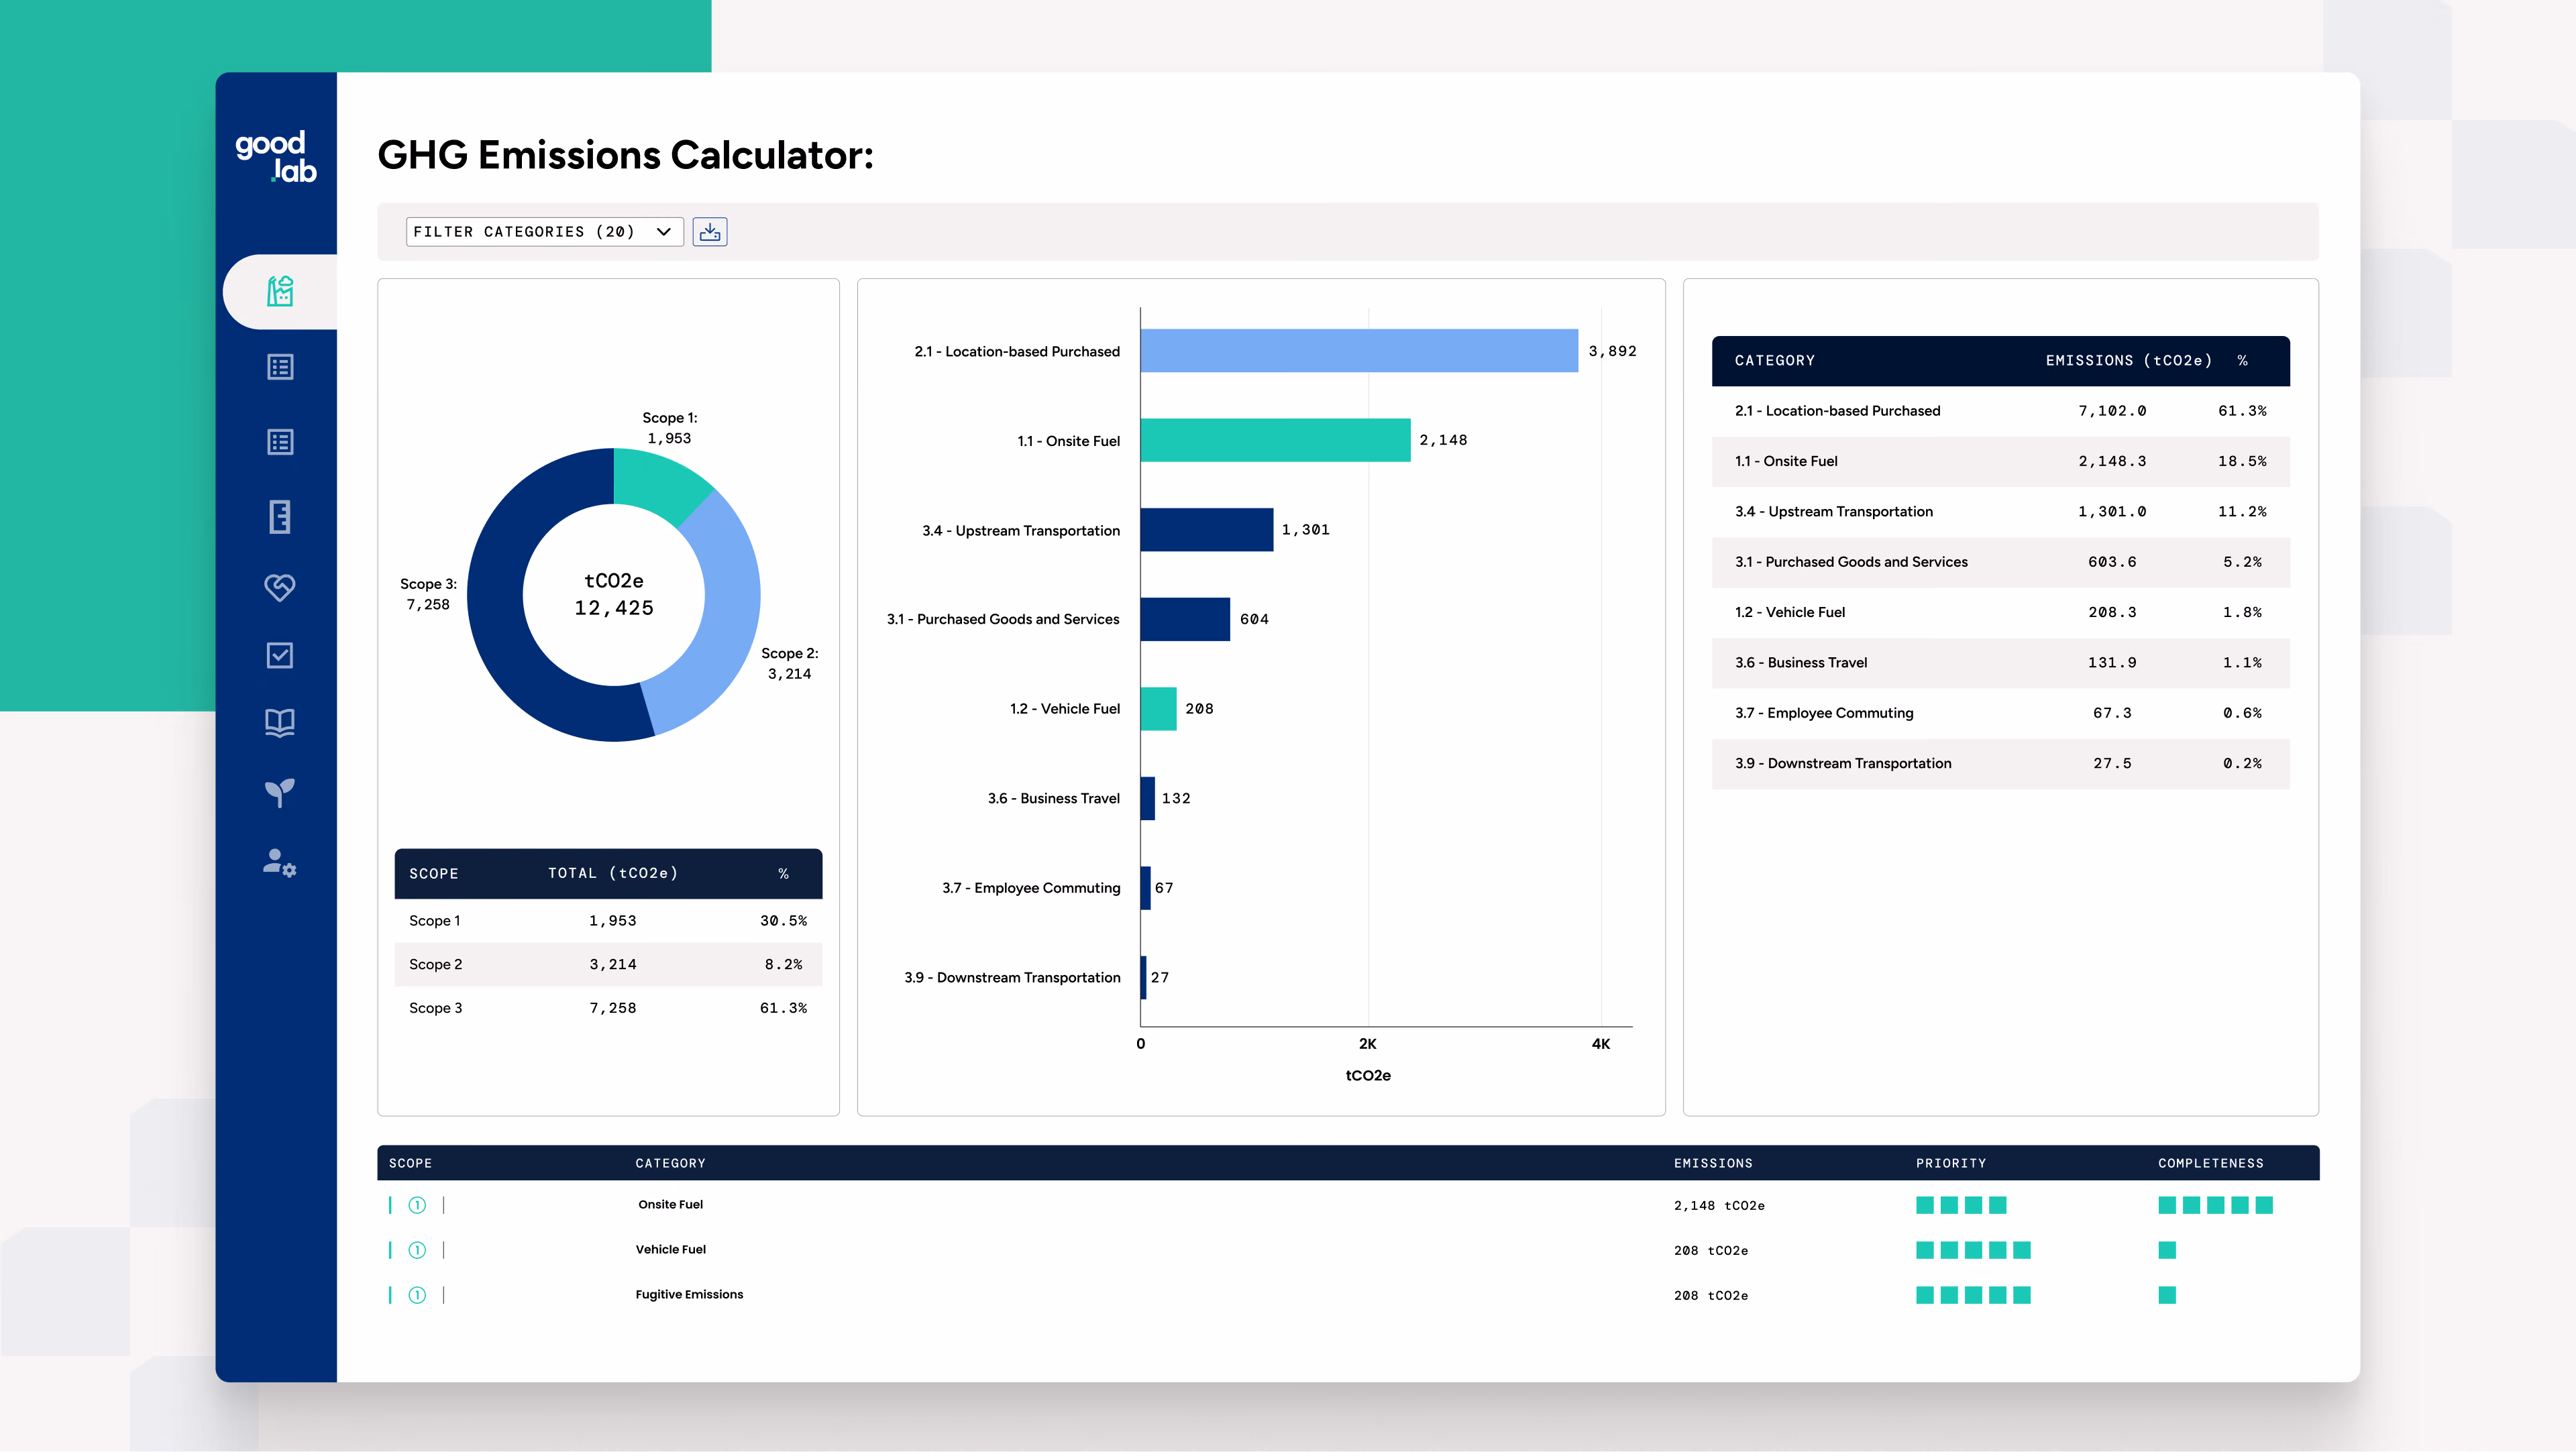Open the emissions calculator sidebar icon
Image resolution: width=2576 pixels, height=1452 pixels.
280,291
